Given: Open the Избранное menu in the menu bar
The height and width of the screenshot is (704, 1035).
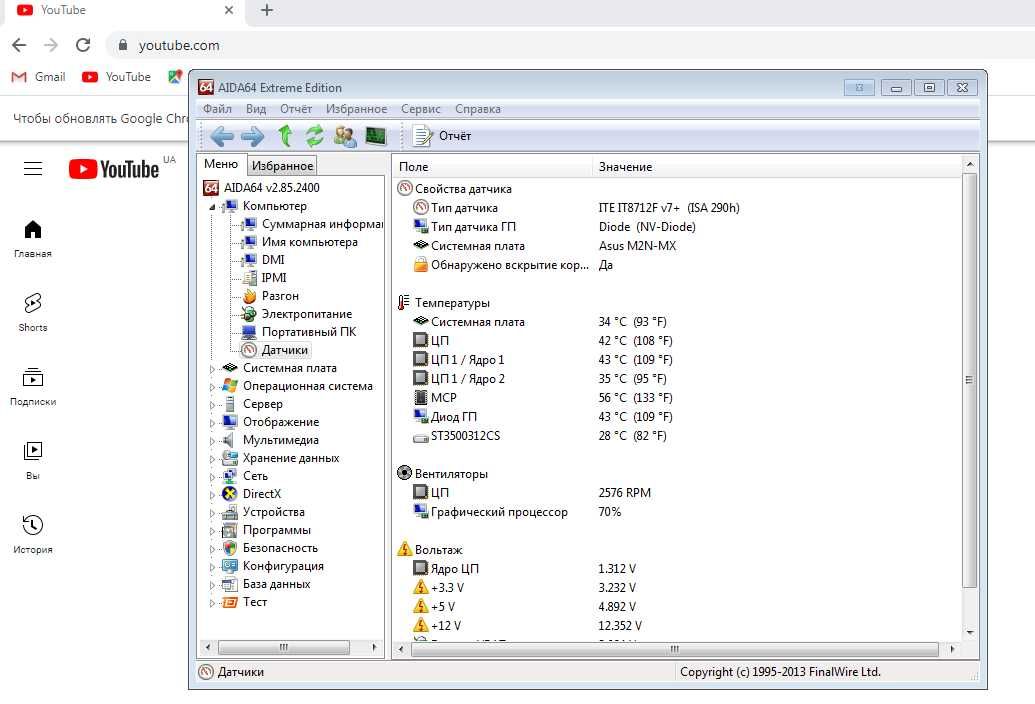Looking at the screenshot, I should (356, 109).
